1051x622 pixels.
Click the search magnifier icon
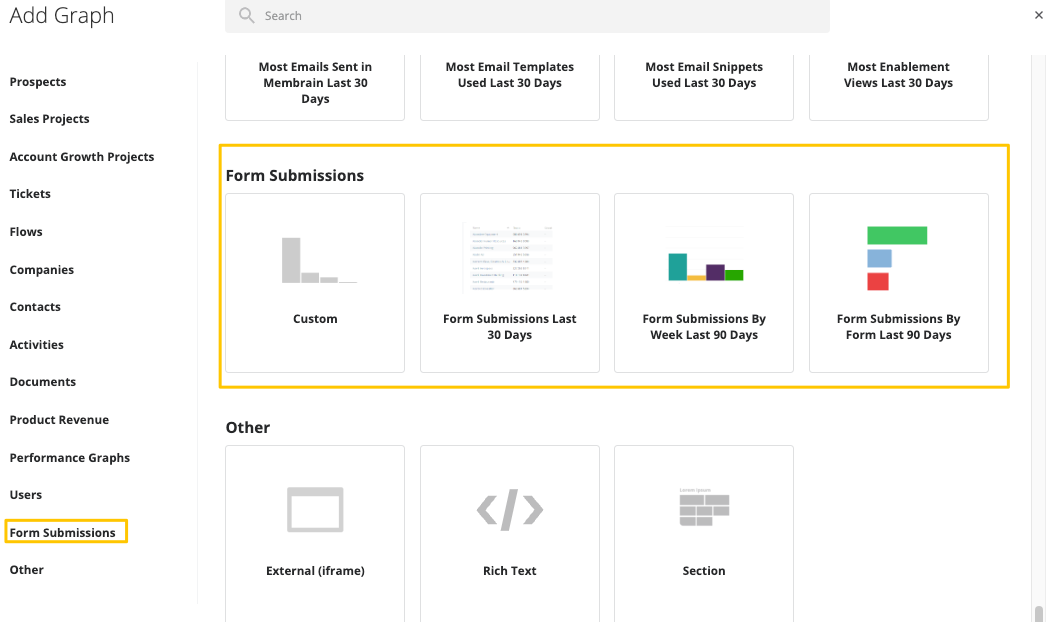click(x=247, y=15)
